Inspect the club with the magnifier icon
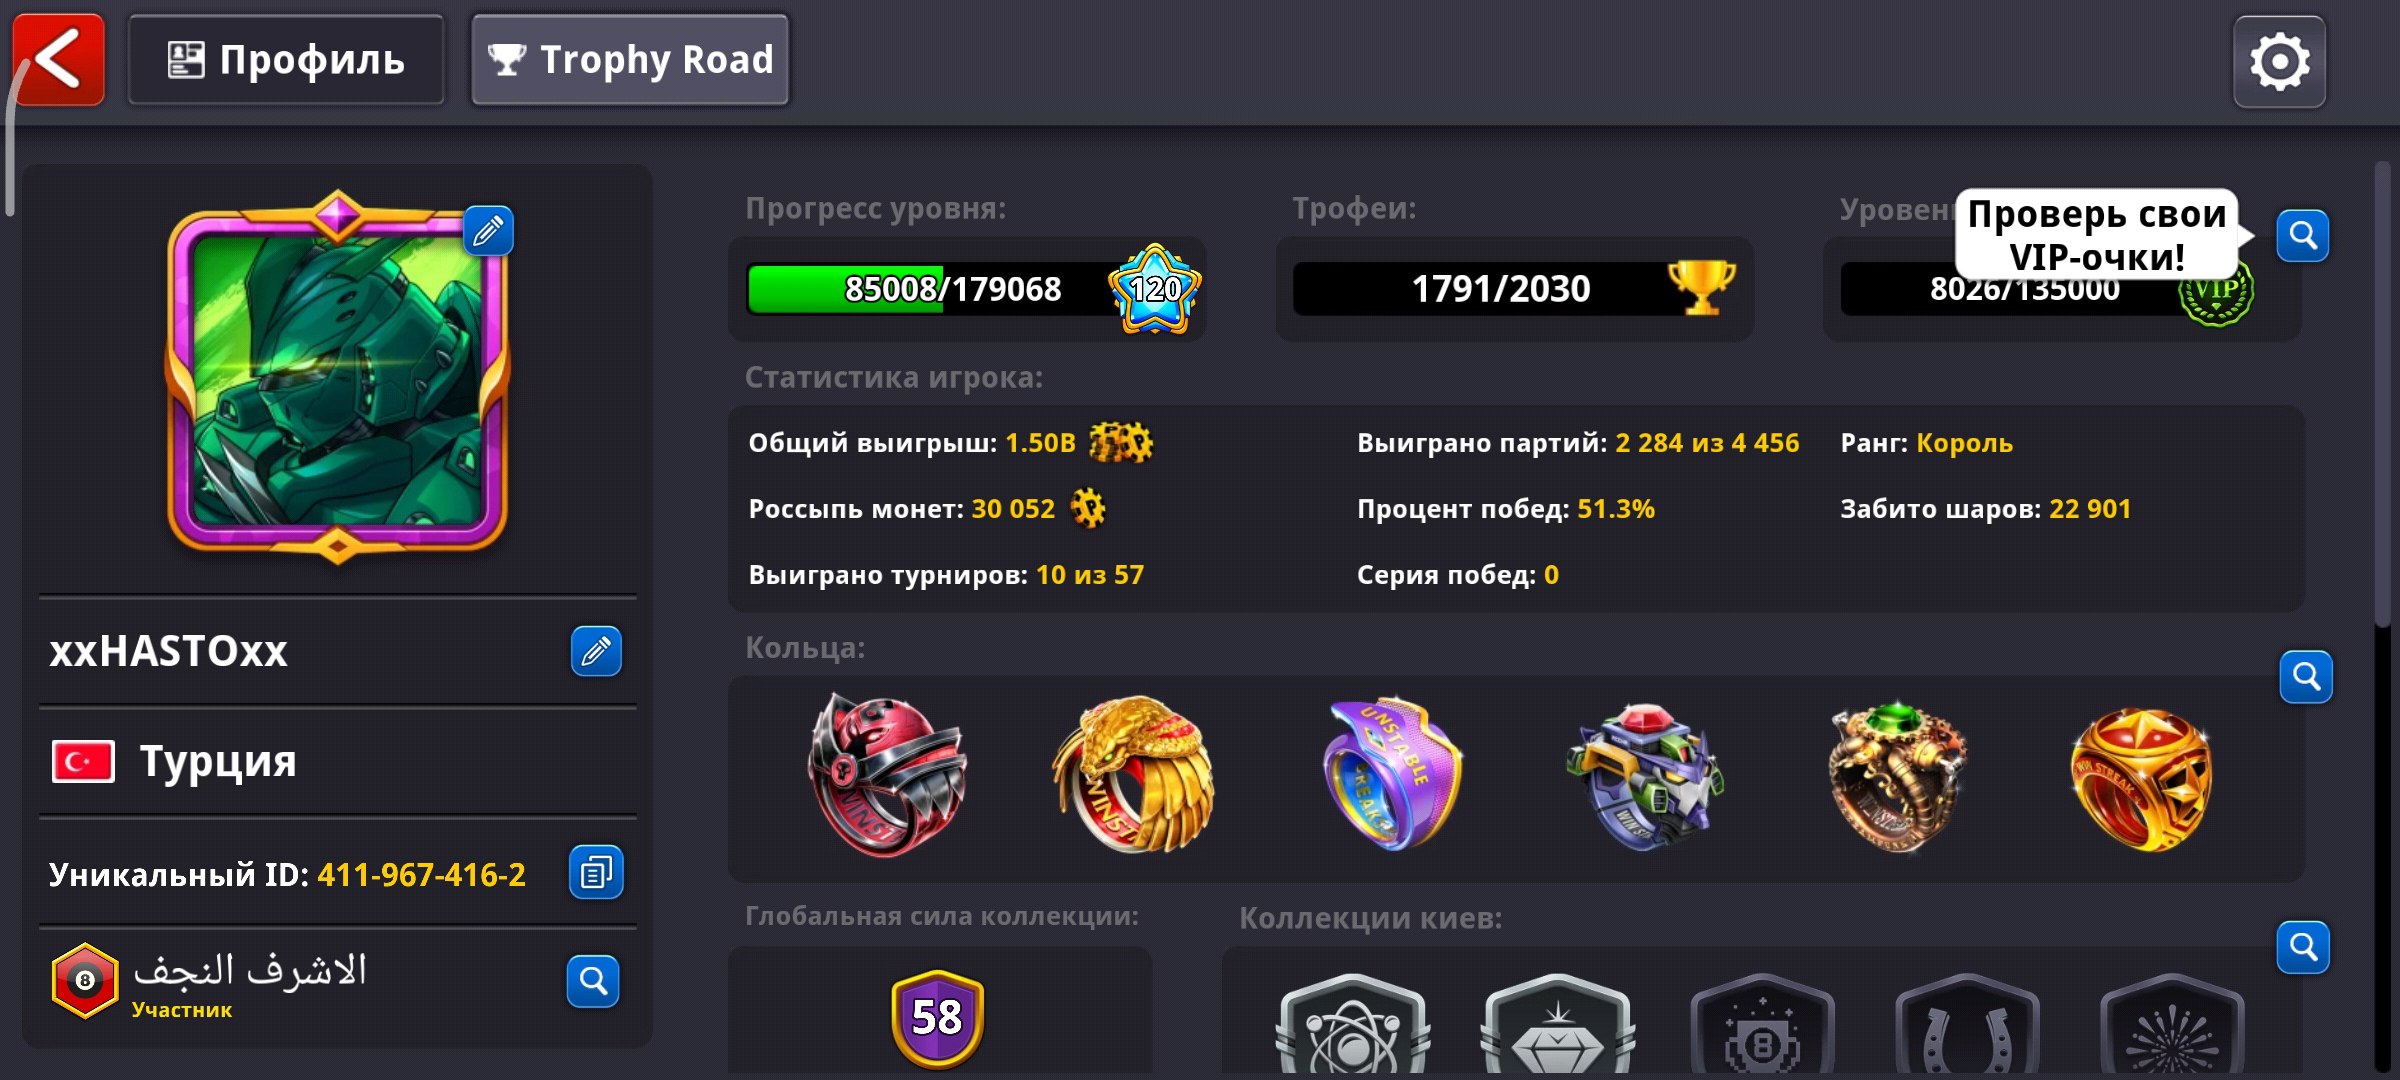The width and height of the screenshot is (2400, 1080). tap(593, 981)
